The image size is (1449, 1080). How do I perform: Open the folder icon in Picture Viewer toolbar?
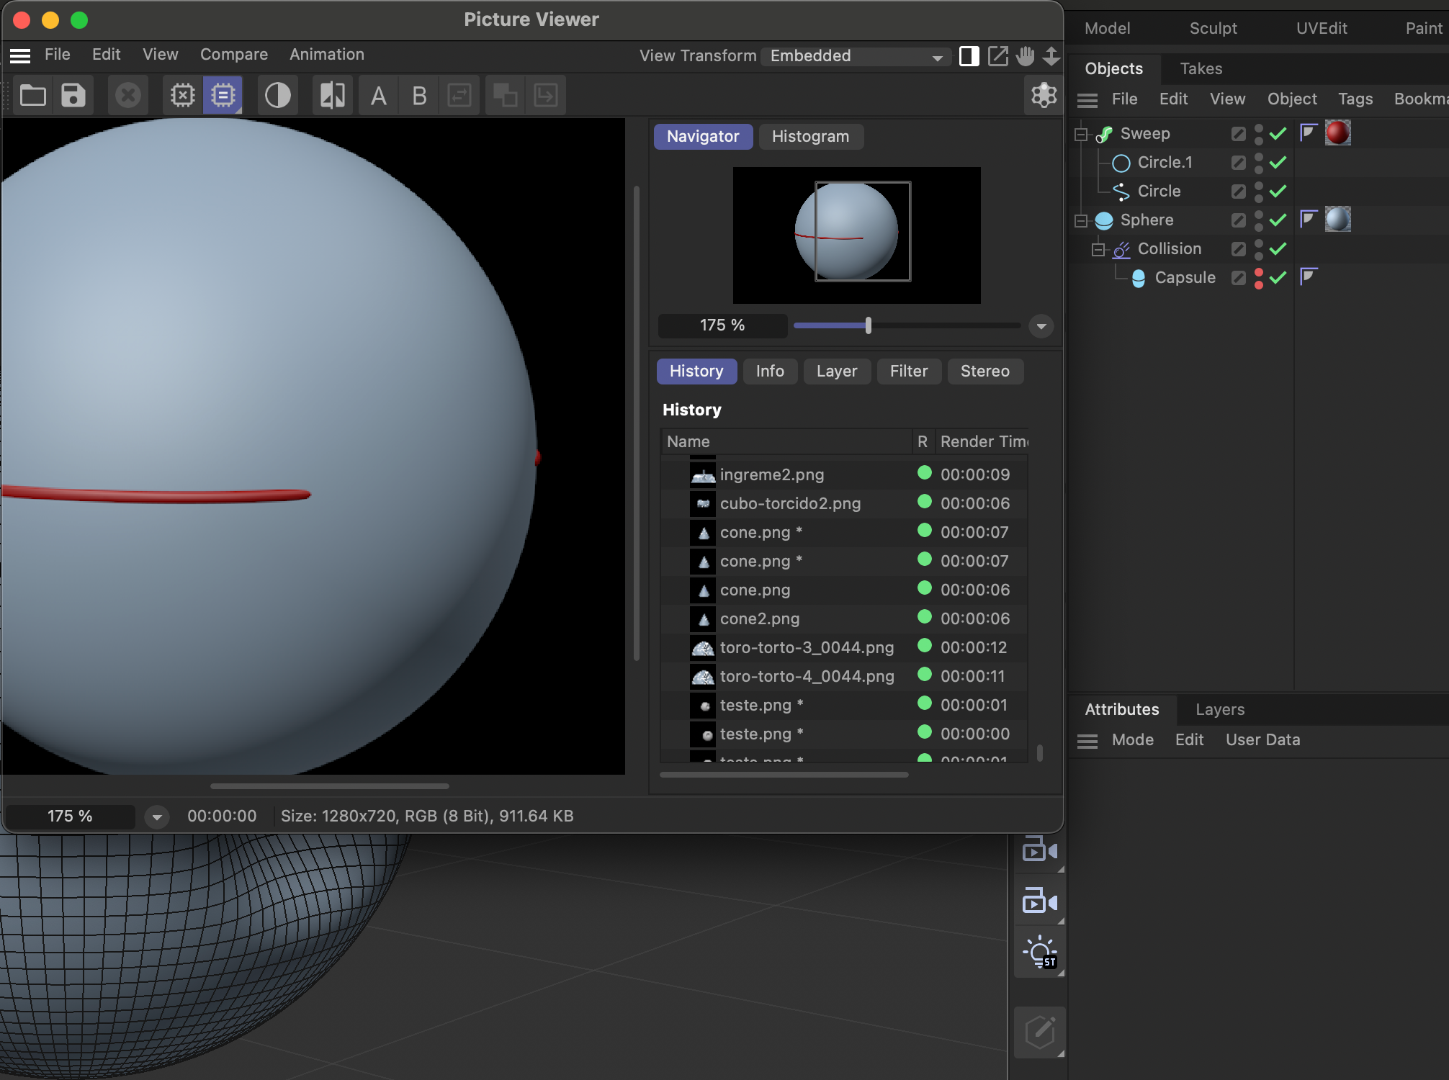click(x=33, y=95)
